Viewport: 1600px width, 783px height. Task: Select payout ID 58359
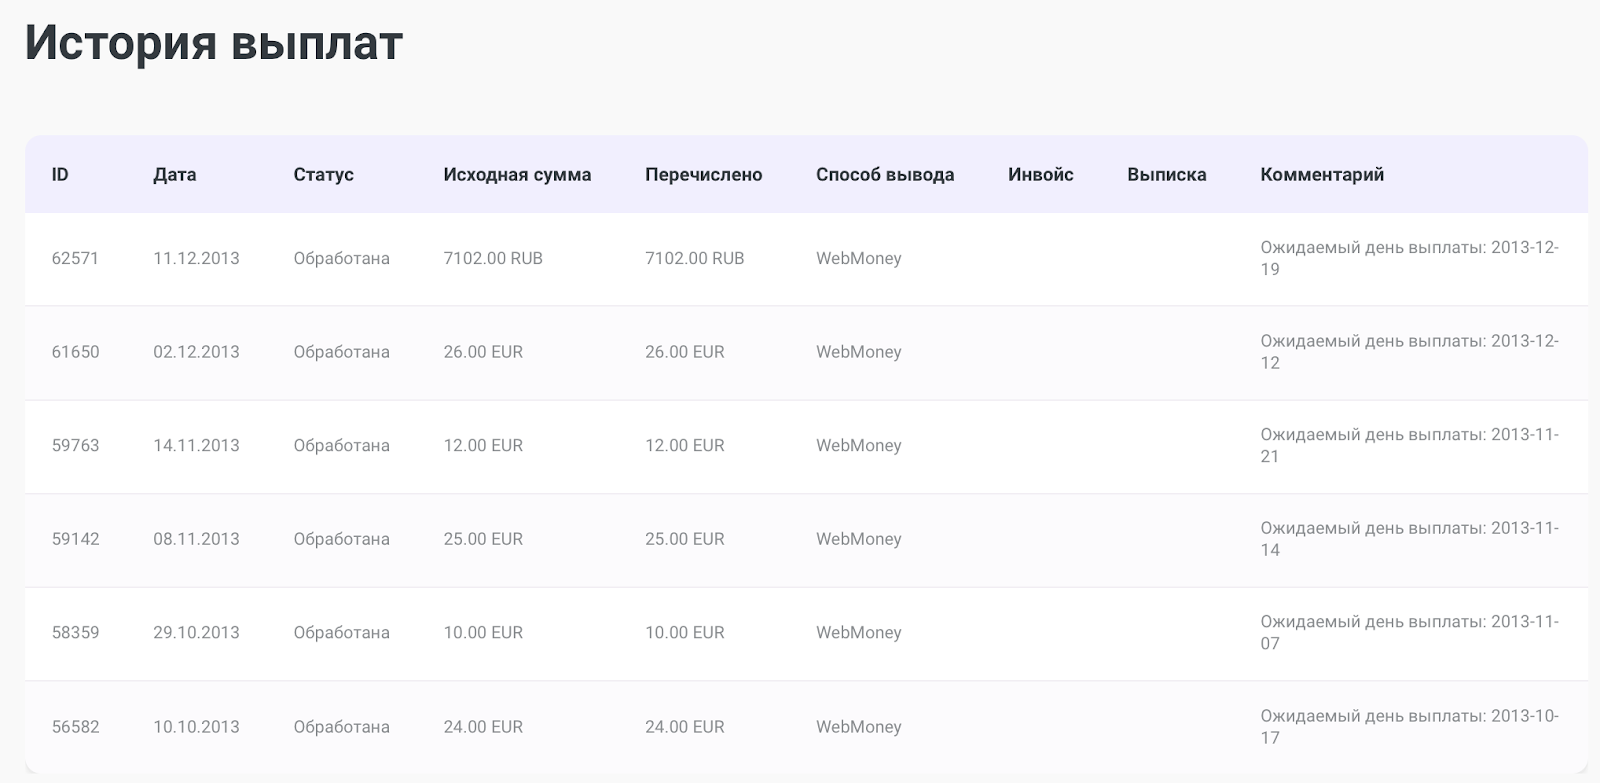[75, 632]
